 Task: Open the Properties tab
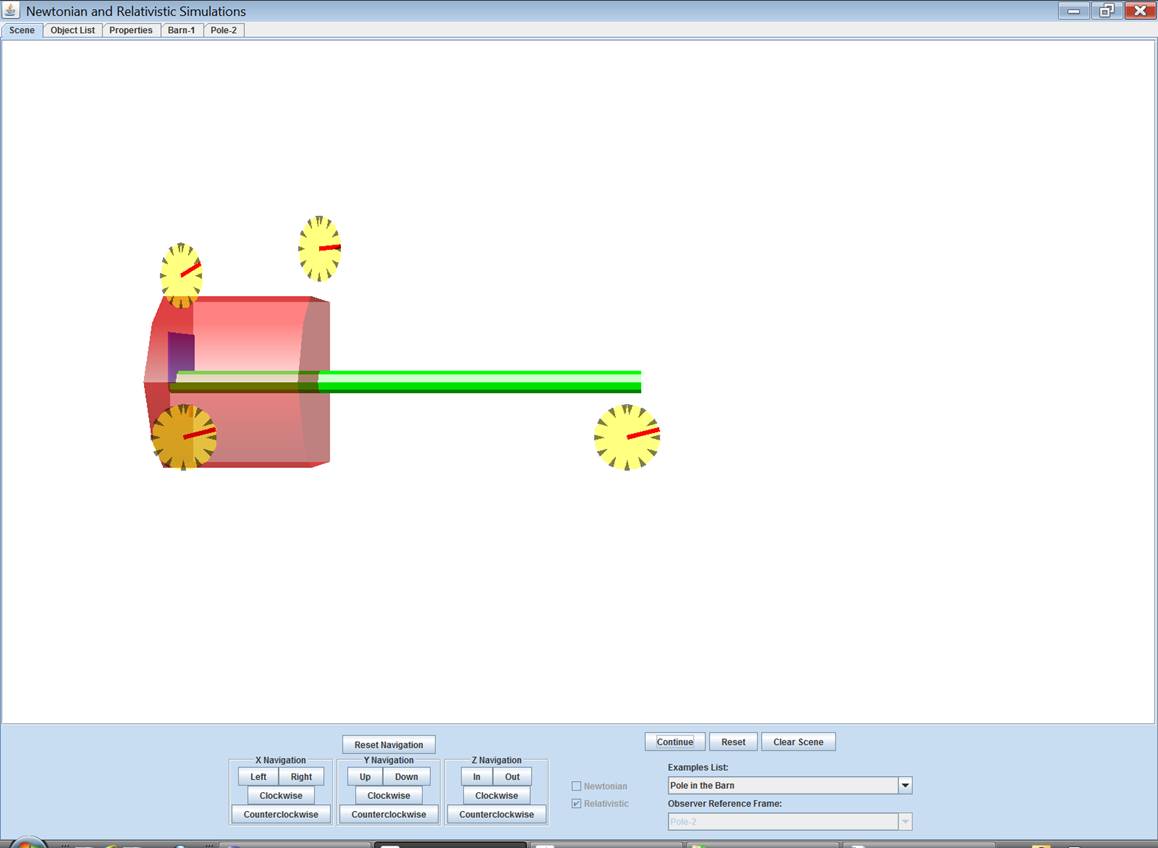pyautogui.click(x=131, y=30)
